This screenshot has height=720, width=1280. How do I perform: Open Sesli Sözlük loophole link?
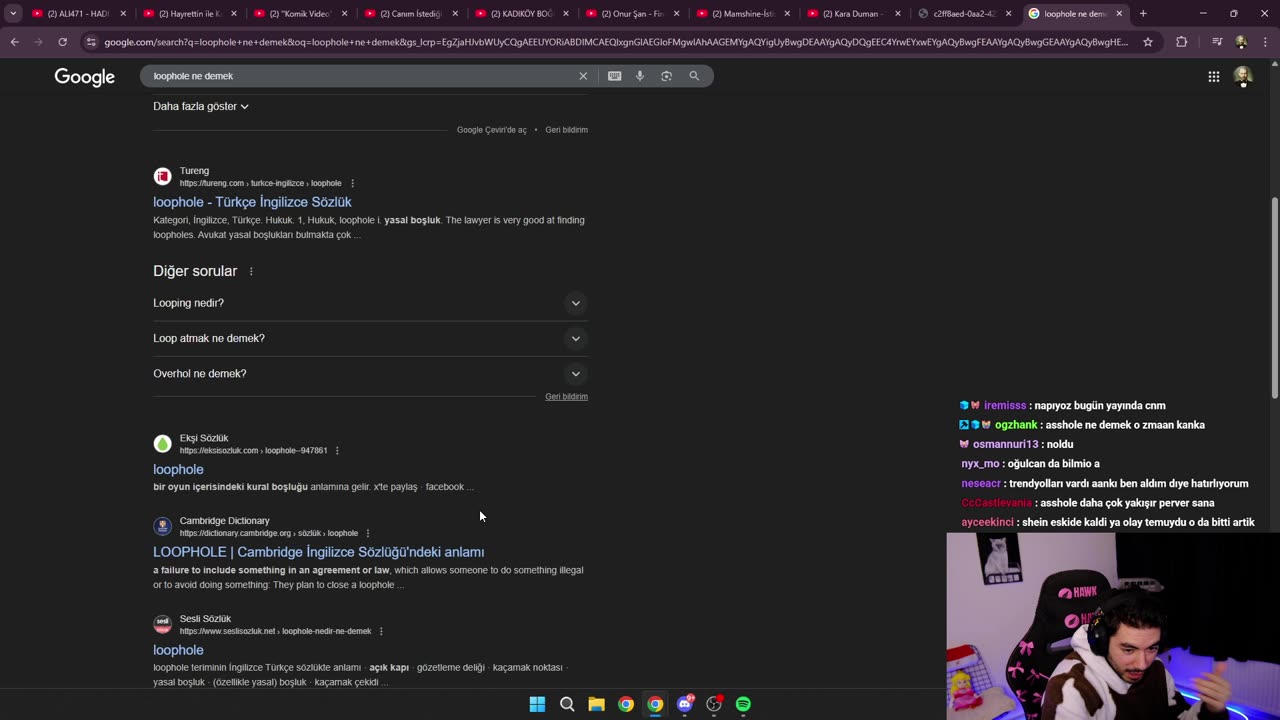tap(178, 650)
